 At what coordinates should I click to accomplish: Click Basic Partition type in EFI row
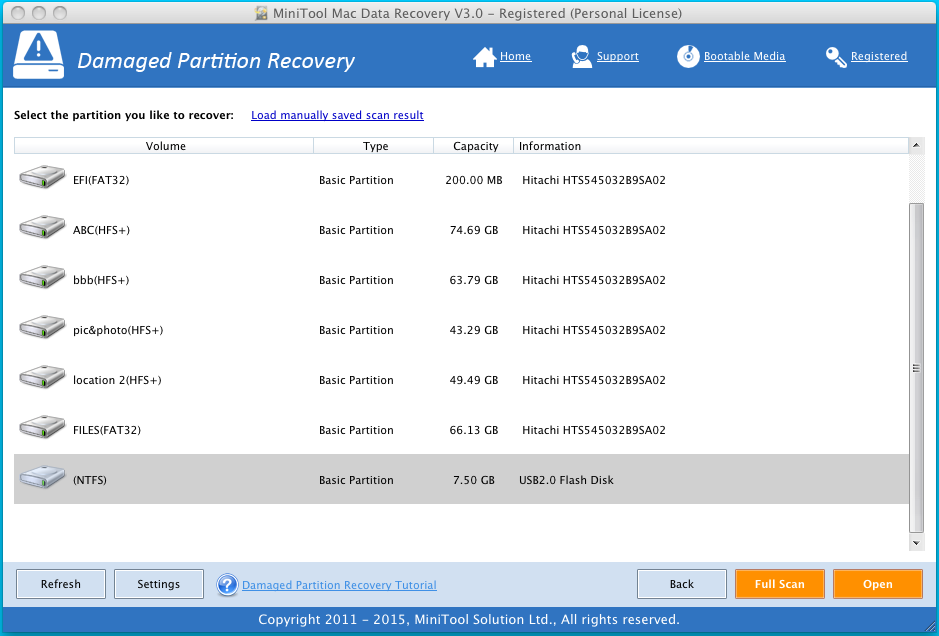tap(356, 180)
